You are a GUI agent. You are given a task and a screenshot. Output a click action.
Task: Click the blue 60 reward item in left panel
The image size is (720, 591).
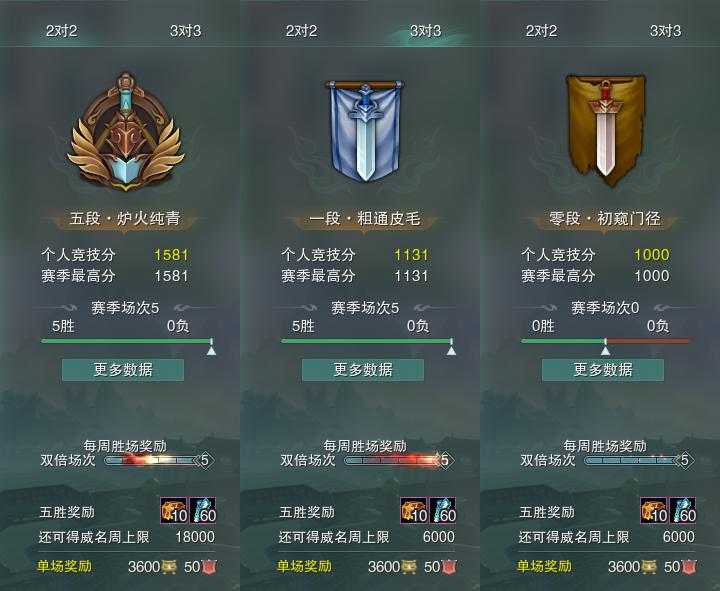pyautogui.click(x=202, y=510)
